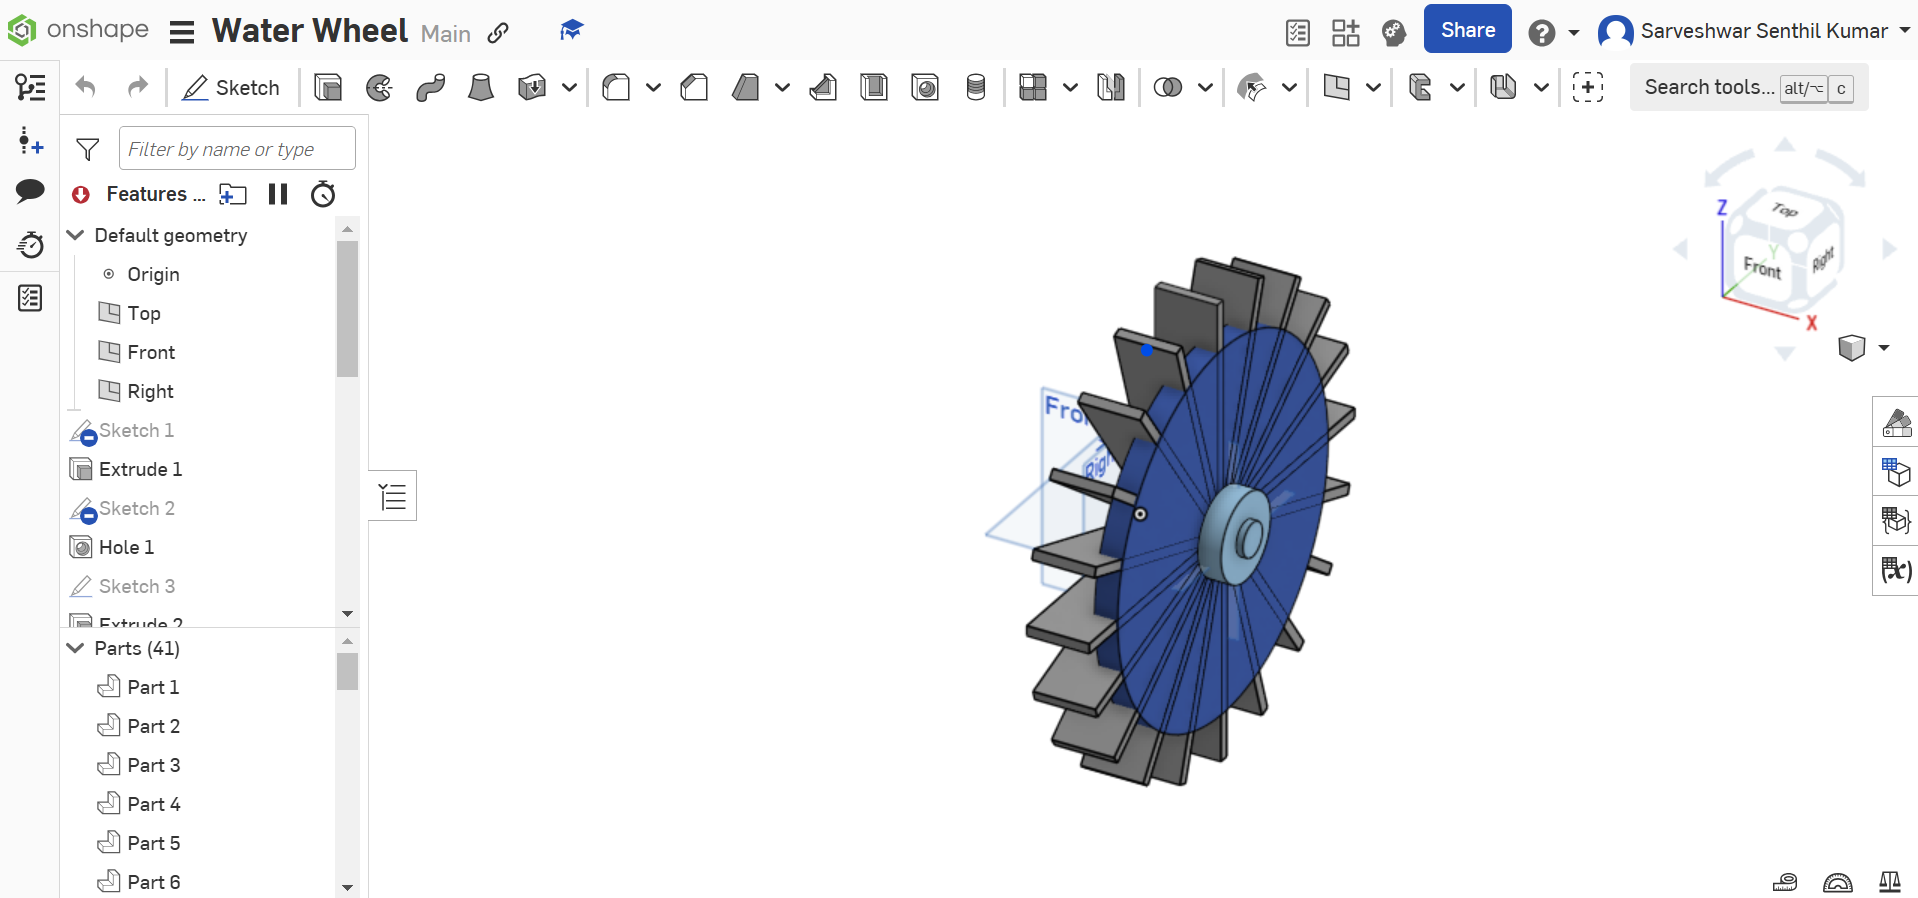
Task: Click the Undo arrow icon
Action: tap(86, 88)
